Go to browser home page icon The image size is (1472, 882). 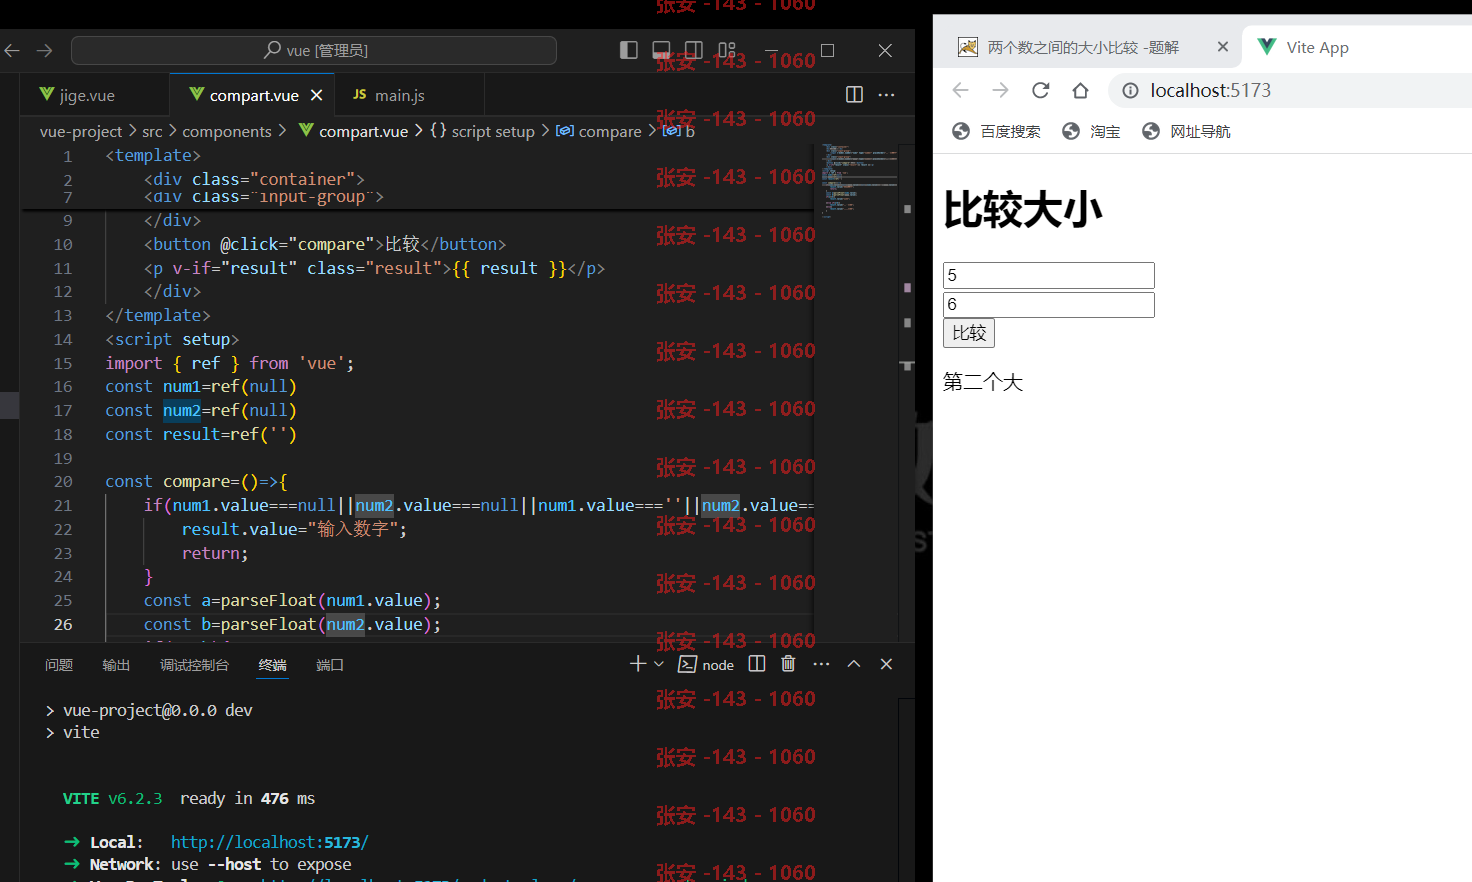tap(1080, 90)
